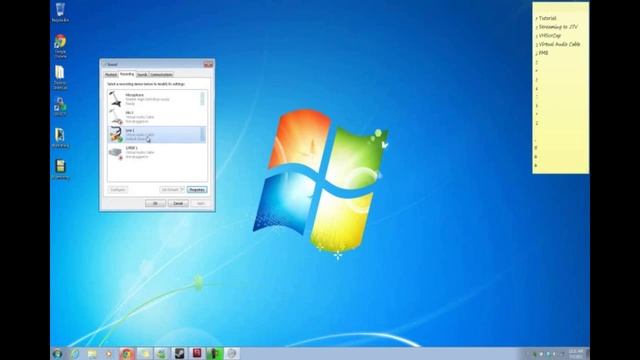Close the Sound dialog window
This screenshot has height=360, width=640.
tap(208, 64)
